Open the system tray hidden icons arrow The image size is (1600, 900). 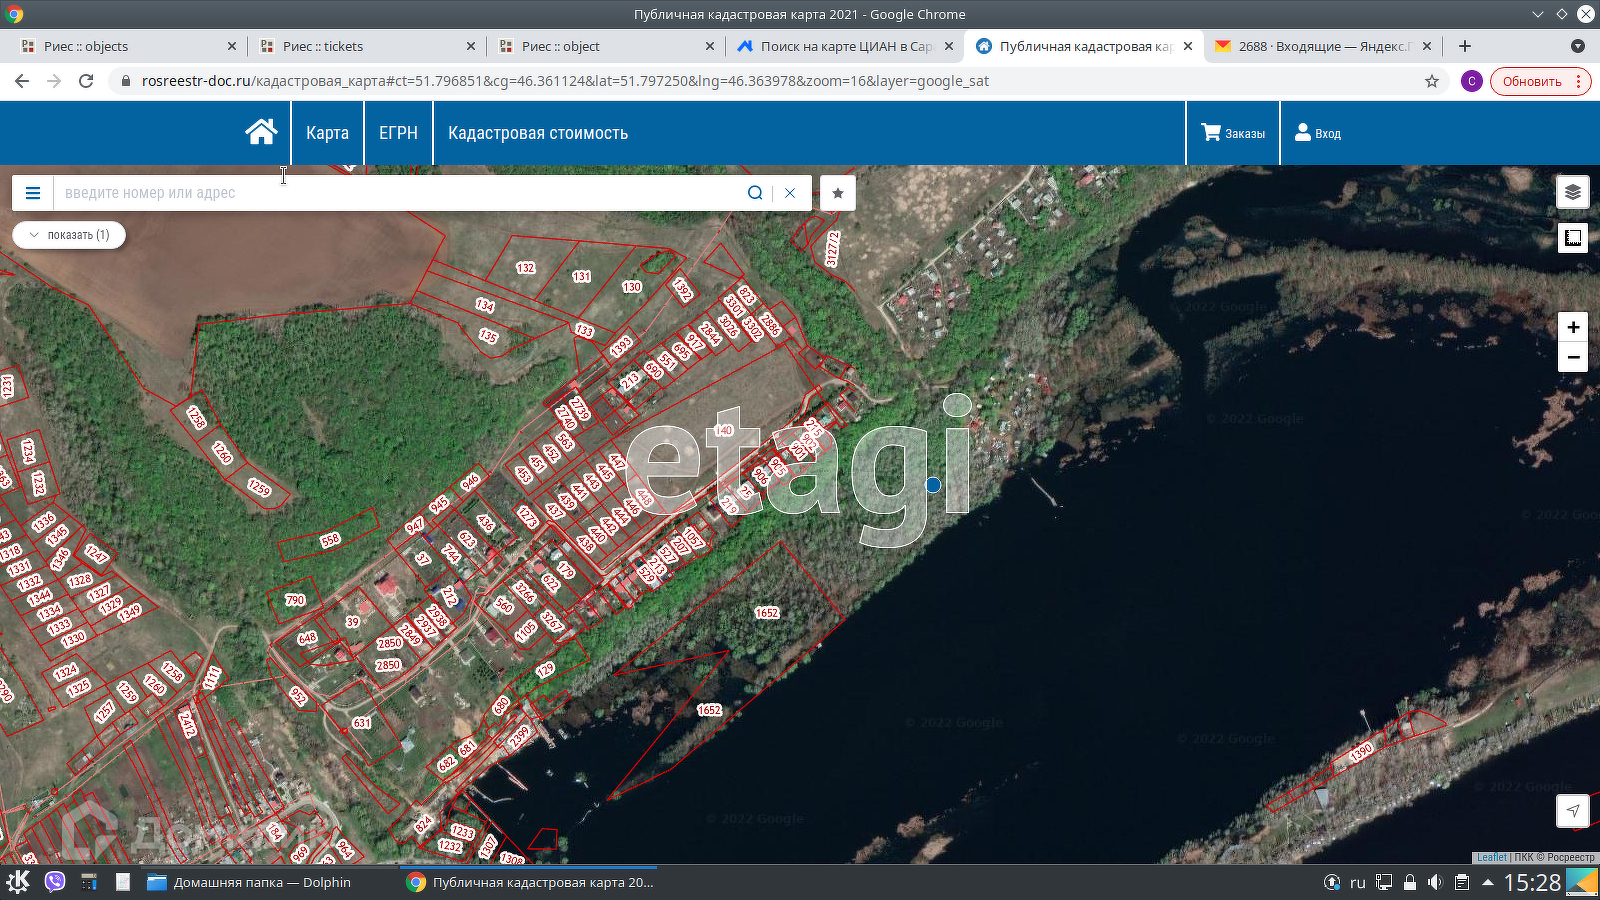1488,882
